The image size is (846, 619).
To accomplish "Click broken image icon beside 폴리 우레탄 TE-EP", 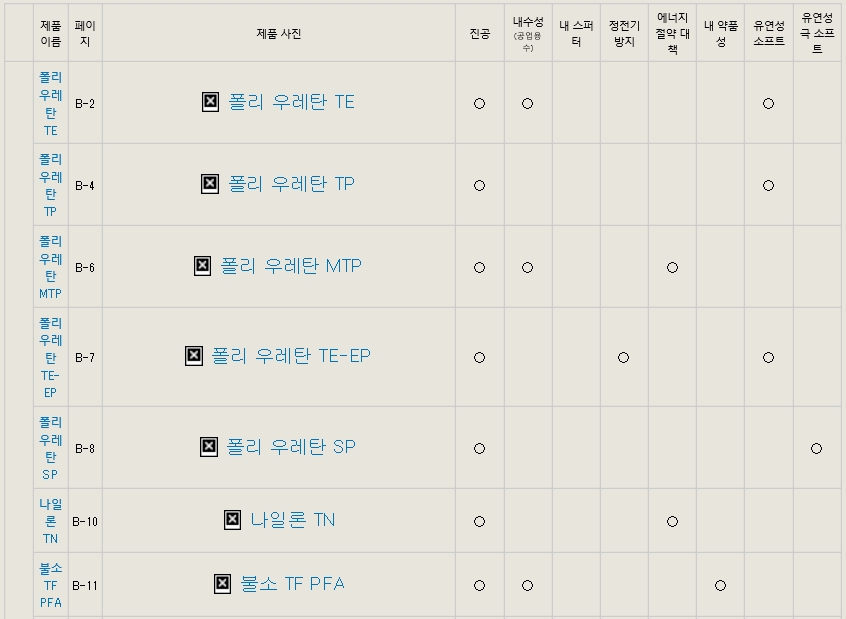I will point(194,356).
